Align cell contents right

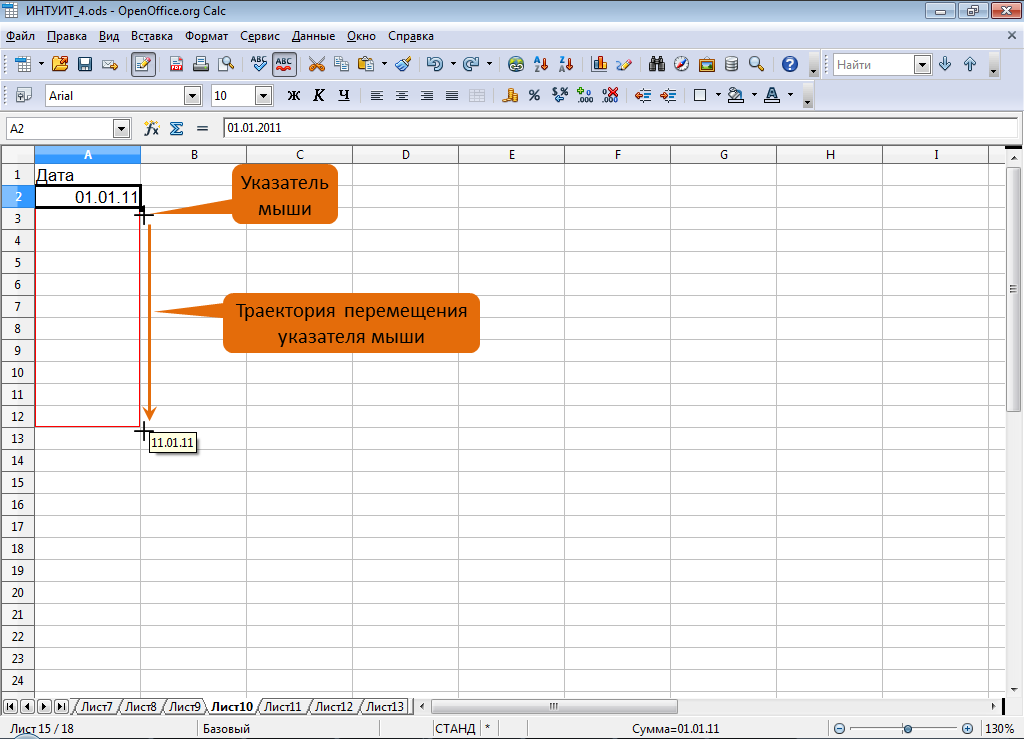pos(426,95)
